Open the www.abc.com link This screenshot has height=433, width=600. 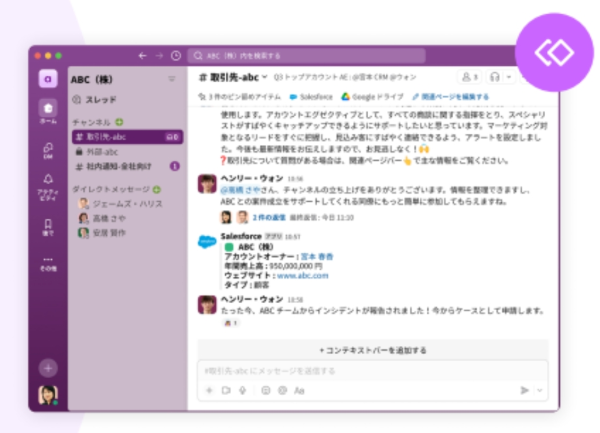coord(302,276)
